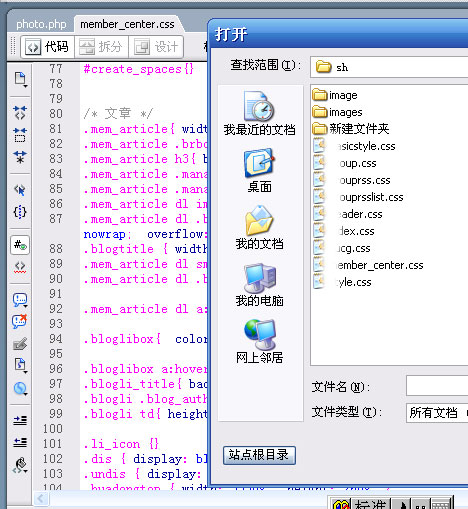Viewport: 468px width, 509px height.
Task: Click the Indent Code icon
Action: 20,420
